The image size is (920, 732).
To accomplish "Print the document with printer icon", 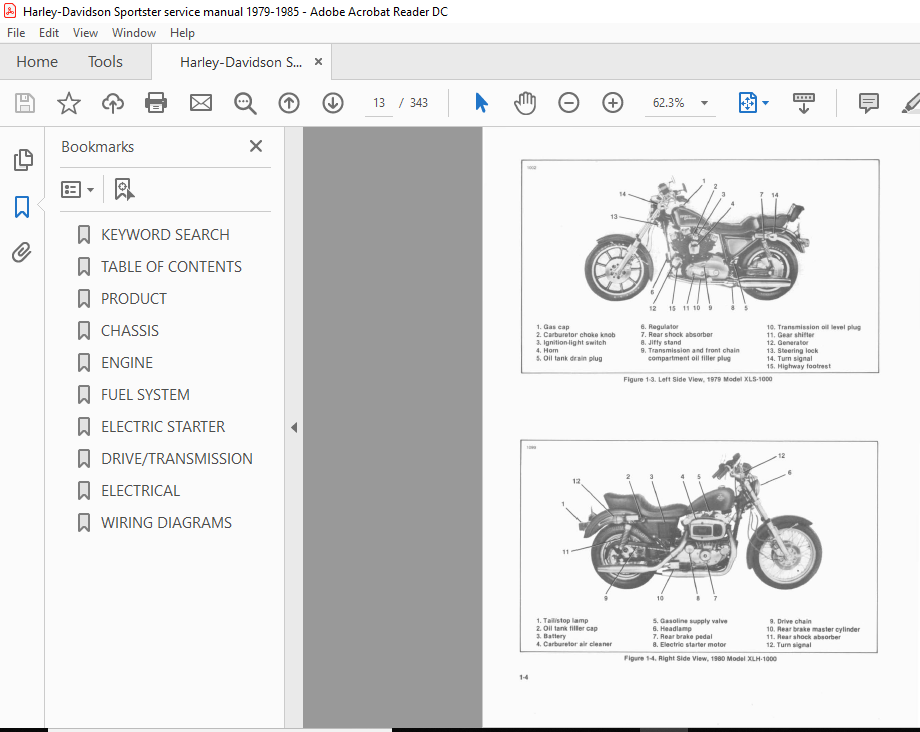I will [156, 103].
